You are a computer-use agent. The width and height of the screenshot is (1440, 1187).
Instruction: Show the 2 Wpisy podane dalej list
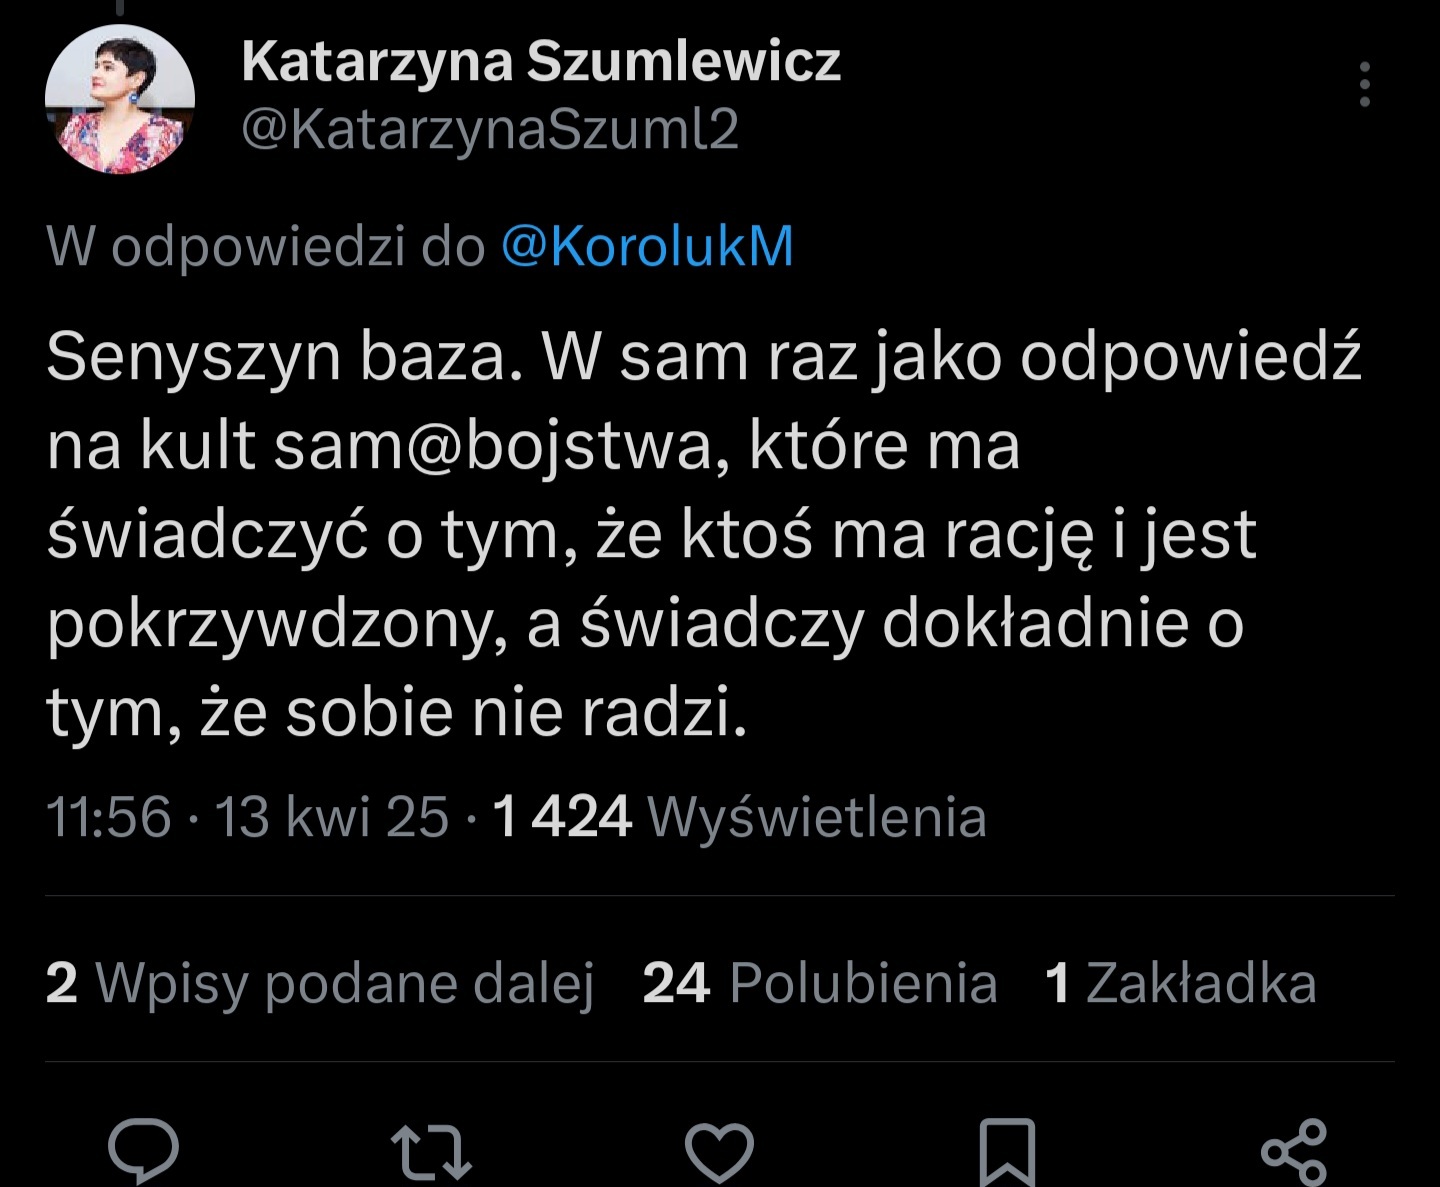[320, 982]
